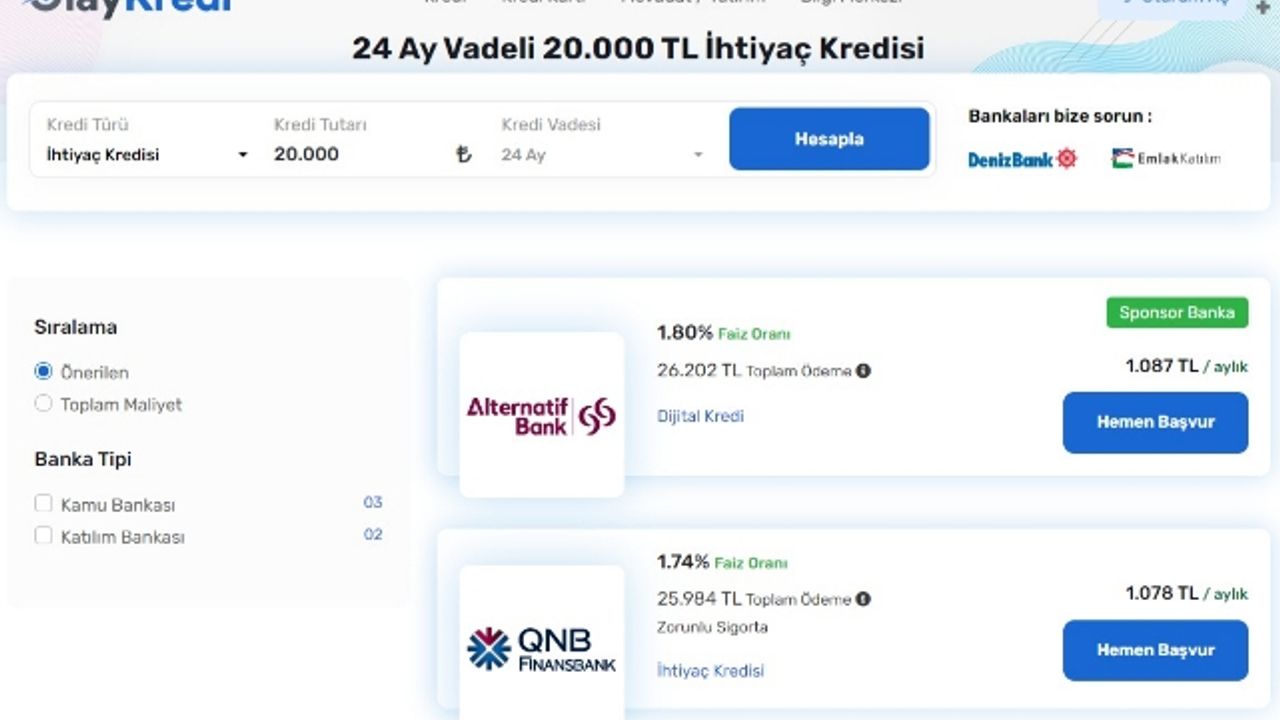Show info icon beside 25.984 TL Toplam Ödeme
Viewport: 1280px width, 720px height.
click(x=863, y=599)
